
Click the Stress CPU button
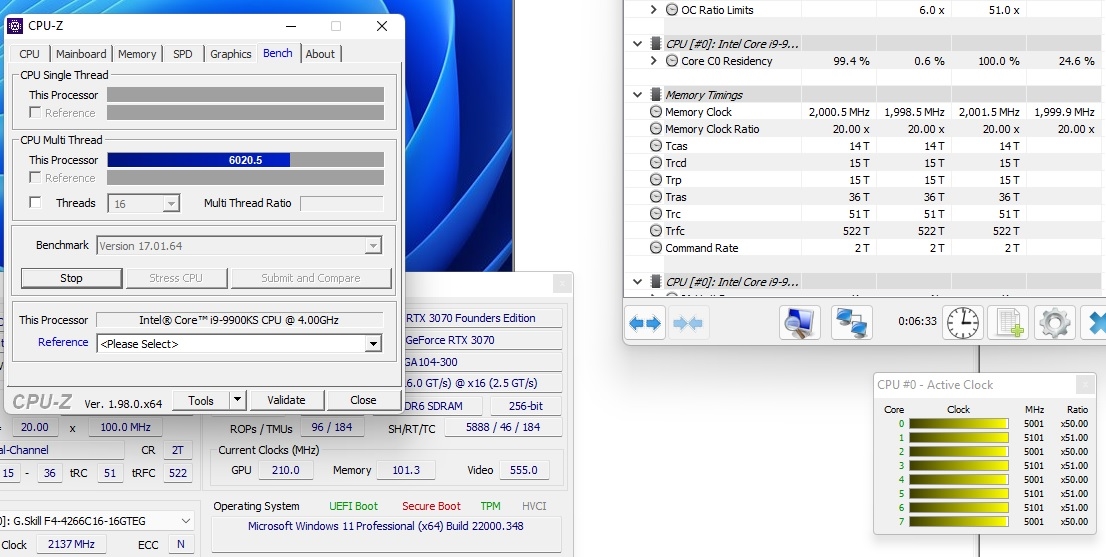pyautogui.click(x=176, y=278)
